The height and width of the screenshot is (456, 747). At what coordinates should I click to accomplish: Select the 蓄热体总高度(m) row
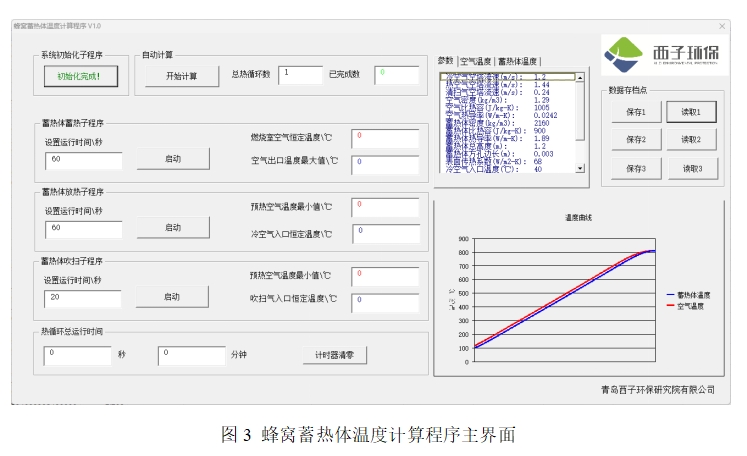point(508,146)
